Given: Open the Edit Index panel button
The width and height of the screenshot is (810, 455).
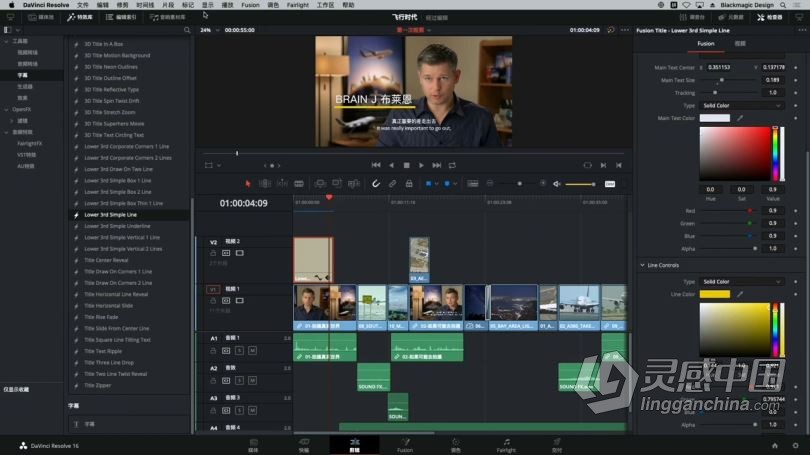Looking at the screenshot, I should click(120, 17).
